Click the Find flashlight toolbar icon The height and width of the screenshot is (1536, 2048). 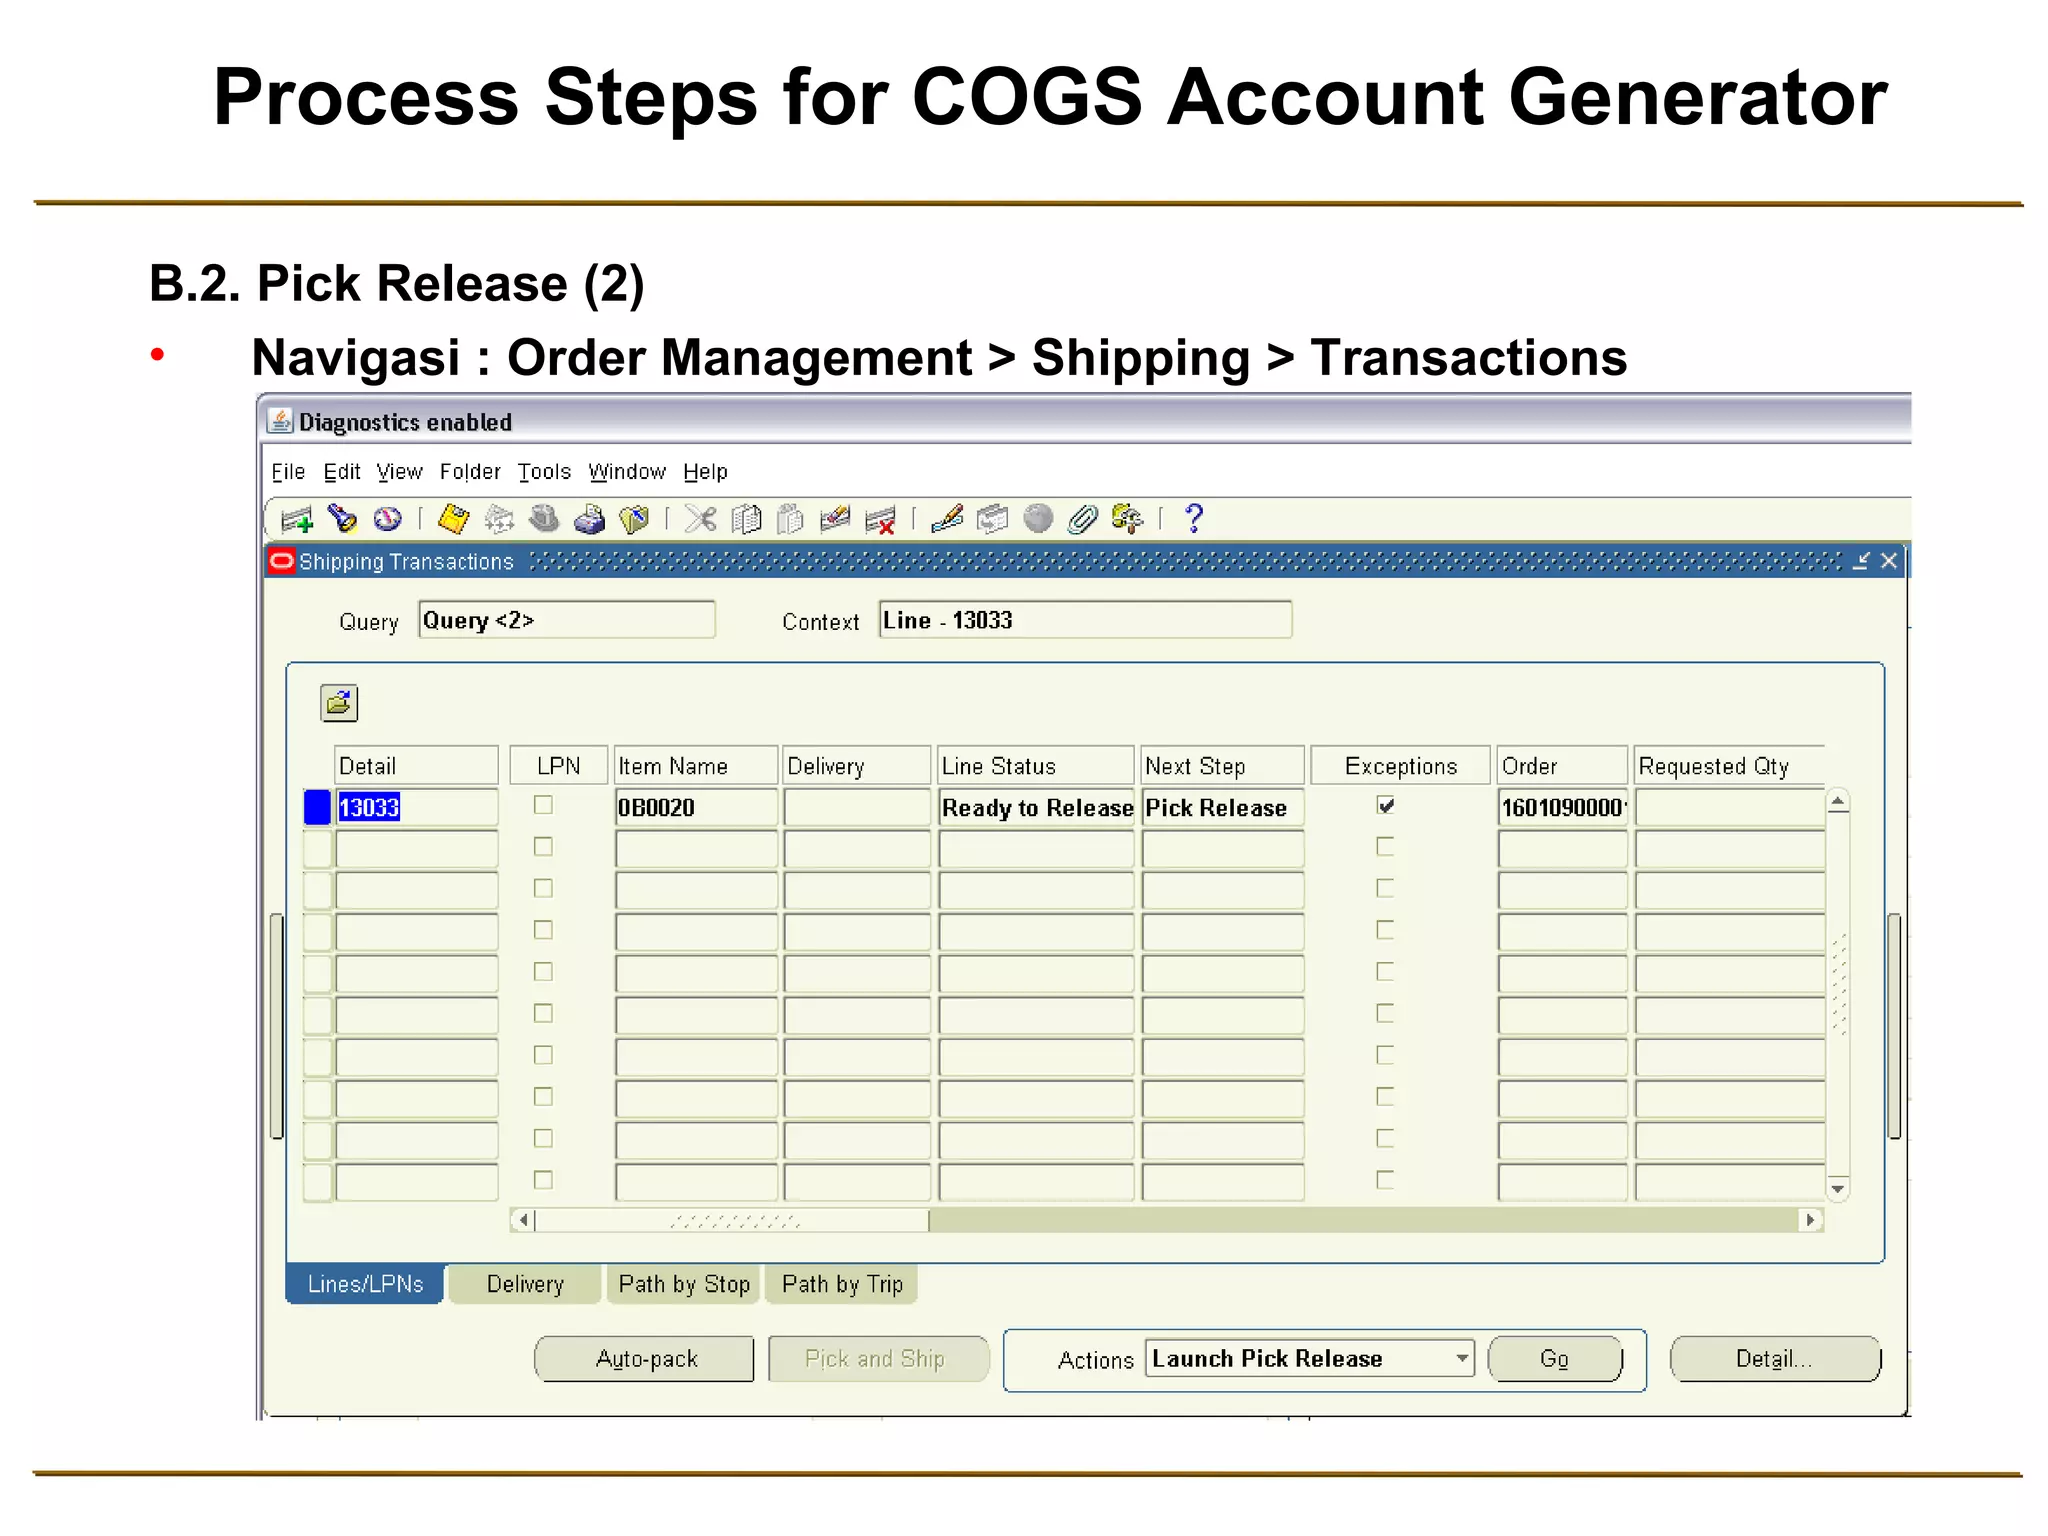(342, 519)
